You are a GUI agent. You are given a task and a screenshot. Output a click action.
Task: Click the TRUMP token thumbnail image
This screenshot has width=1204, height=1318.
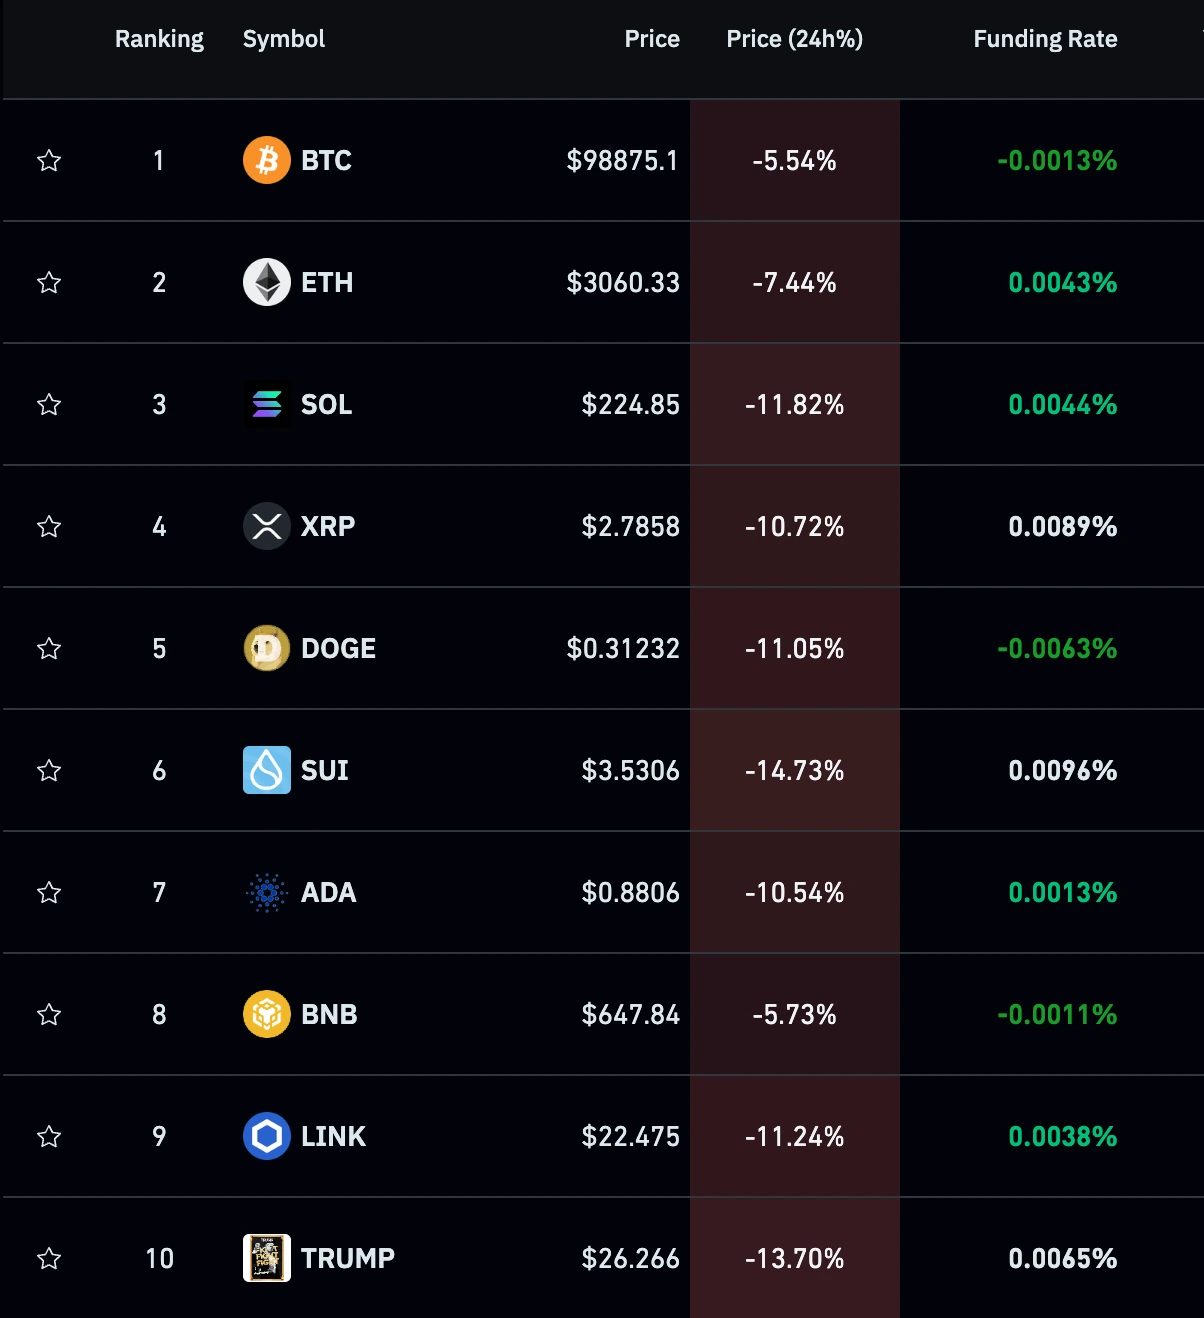[267, 1258]
